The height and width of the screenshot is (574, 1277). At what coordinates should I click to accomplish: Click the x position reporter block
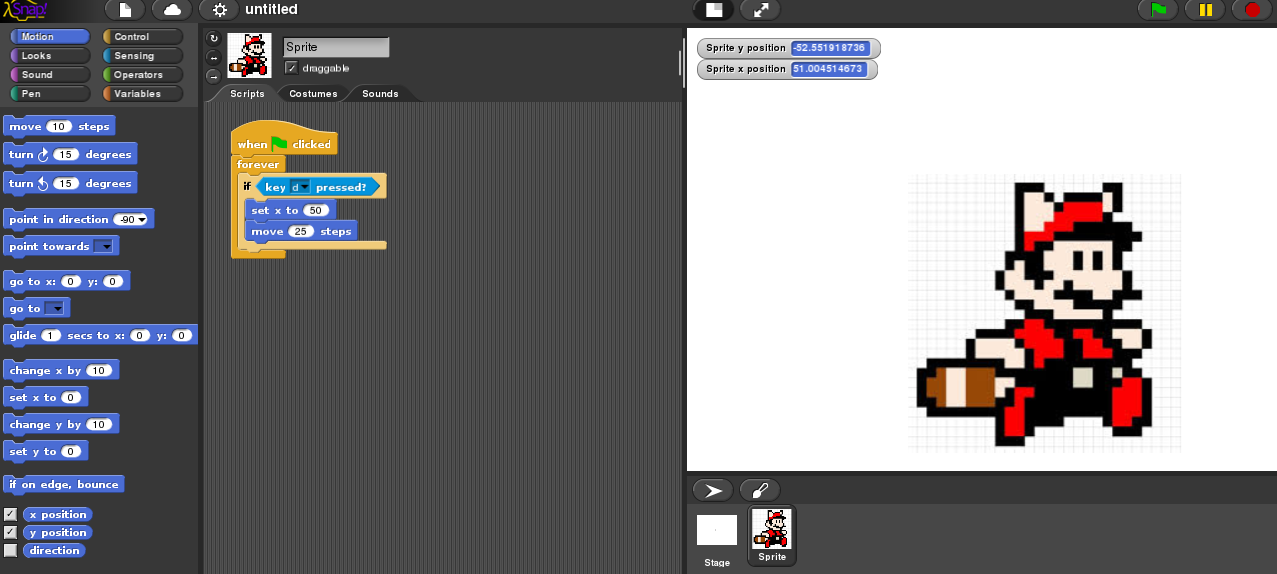58,514
